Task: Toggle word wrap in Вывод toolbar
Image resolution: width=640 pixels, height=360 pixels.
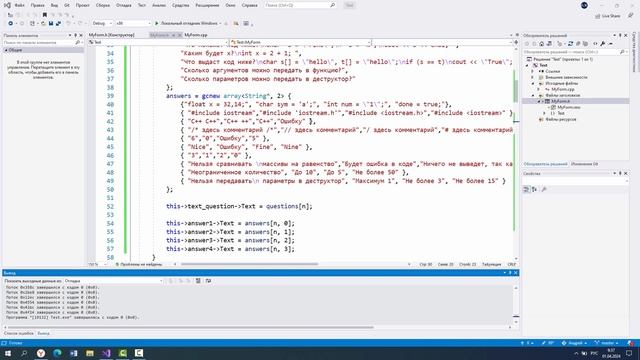Action: pyautogui.click(x=209, y=281)
